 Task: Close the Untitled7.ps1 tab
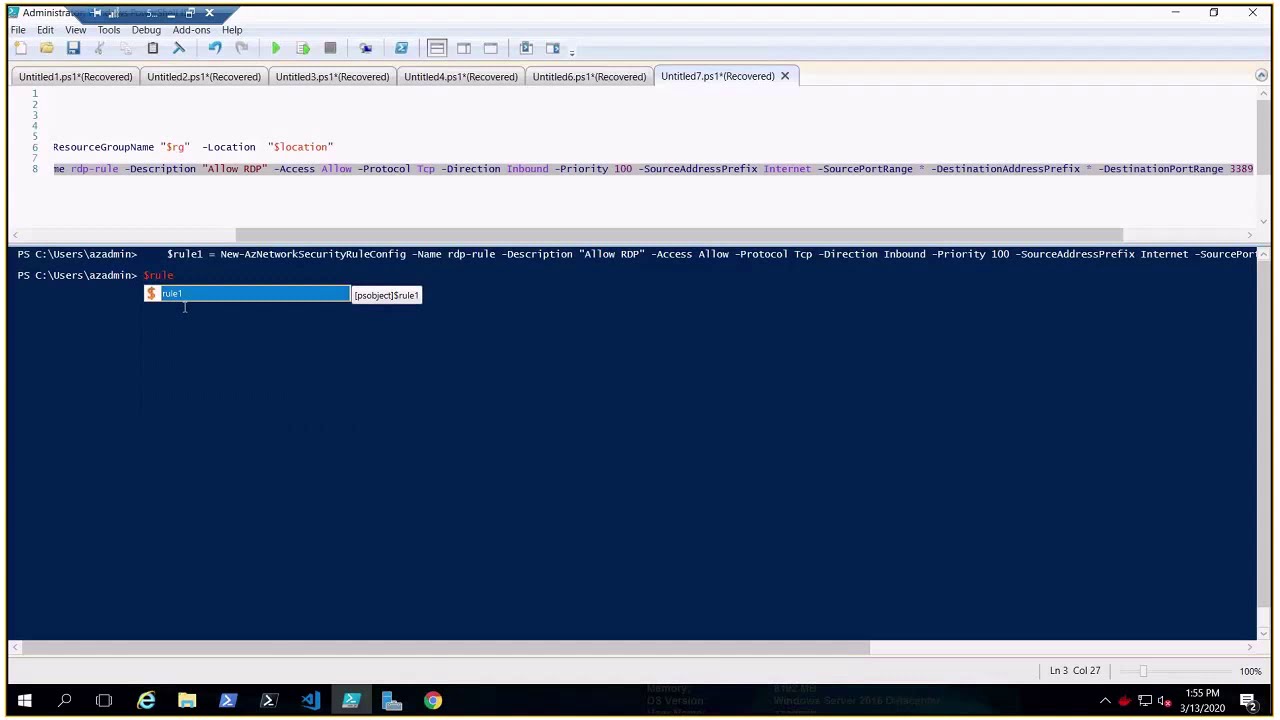[x=785, y=76]
